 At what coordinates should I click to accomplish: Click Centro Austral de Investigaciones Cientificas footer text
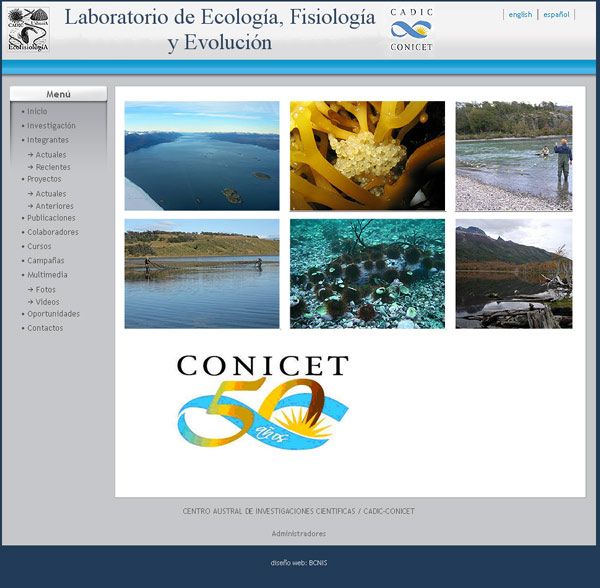pyautogui.click(x=298, y=511)
